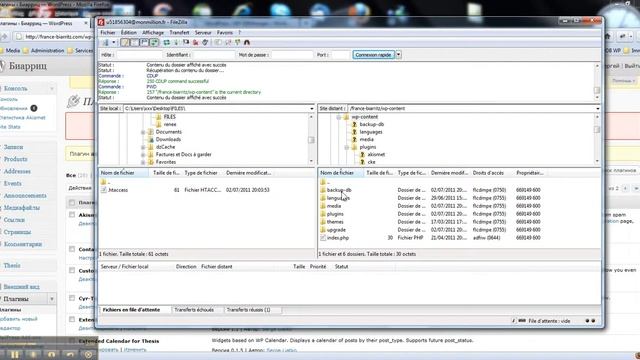Image resolution: width=640 pixels, height=360 pixels.
Task: Open the Connexion rapide history dropdown arrow
Action: [398, 55]
